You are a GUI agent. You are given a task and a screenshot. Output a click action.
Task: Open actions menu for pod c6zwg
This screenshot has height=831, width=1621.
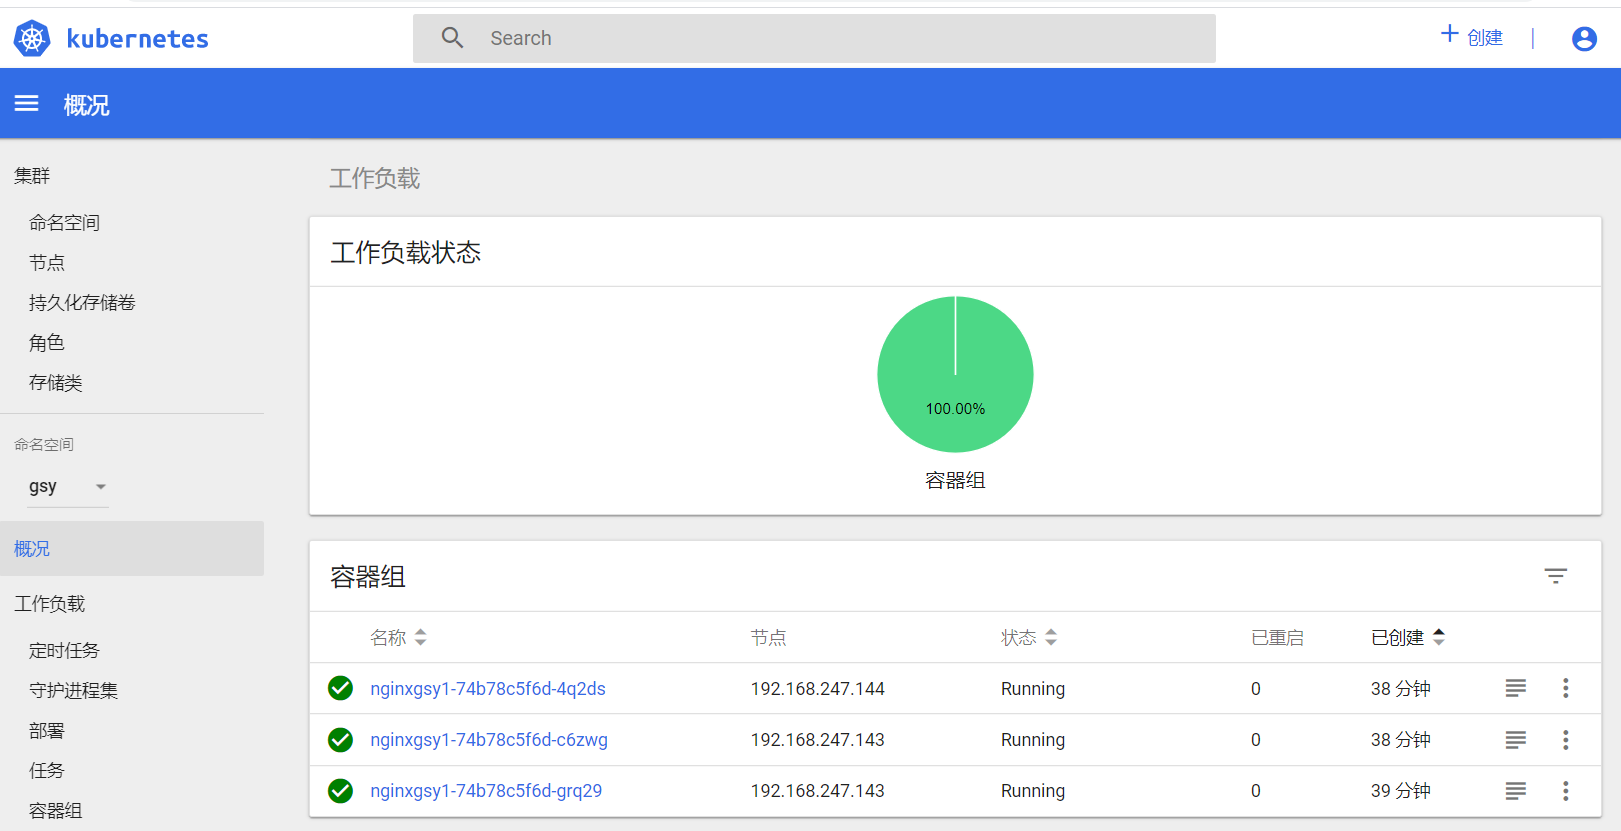coord(1566,740)
